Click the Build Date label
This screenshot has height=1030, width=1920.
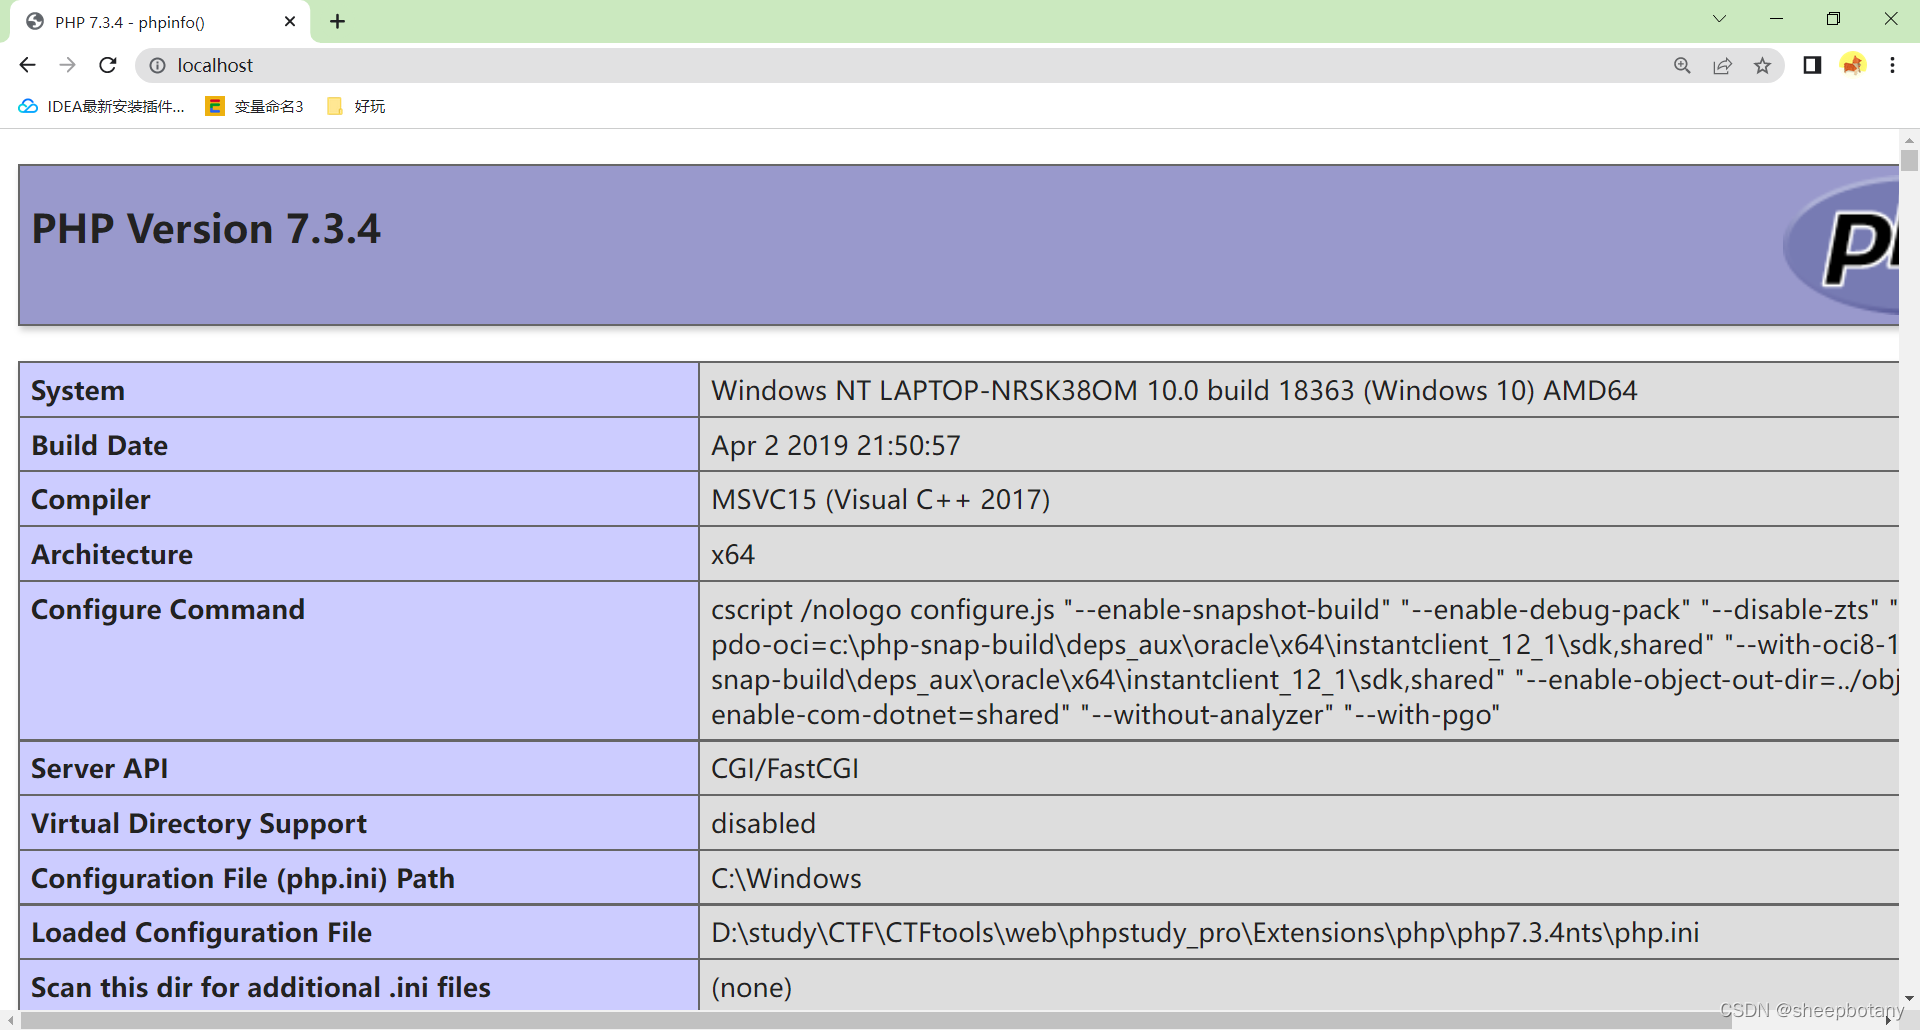pyautogui.click(x=100, y=446)
